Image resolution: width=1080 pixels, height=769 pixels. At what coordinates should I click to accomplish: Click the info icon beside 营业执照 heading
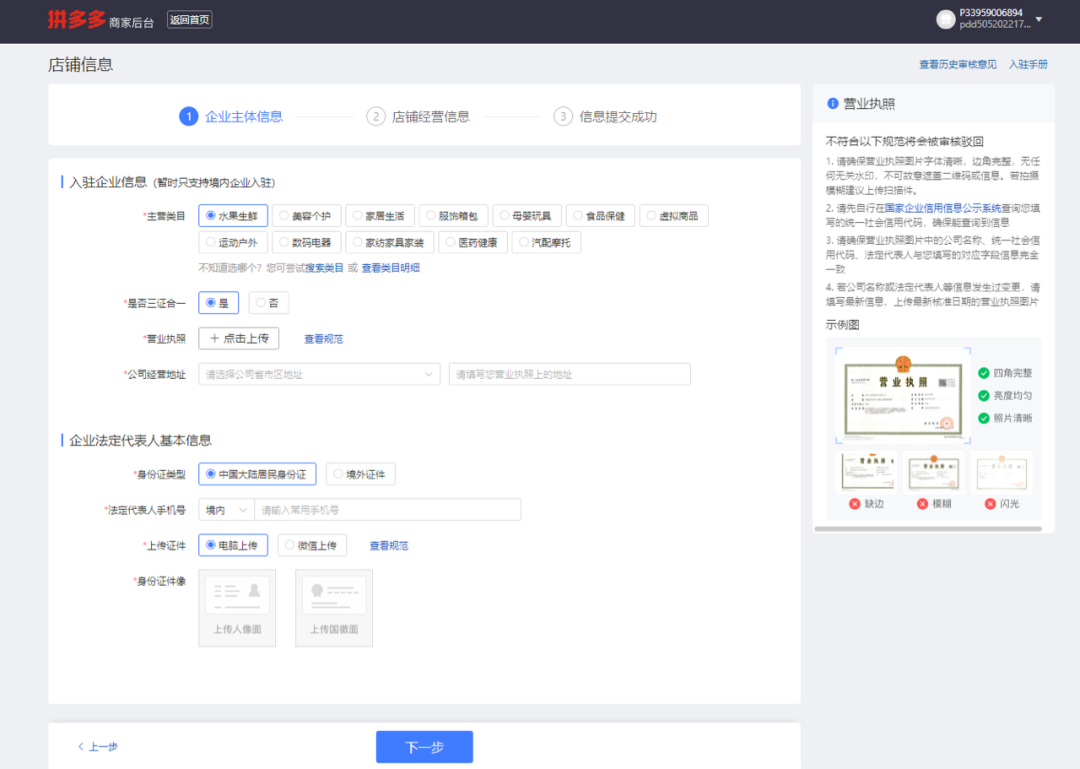click(x=832, y=103)
